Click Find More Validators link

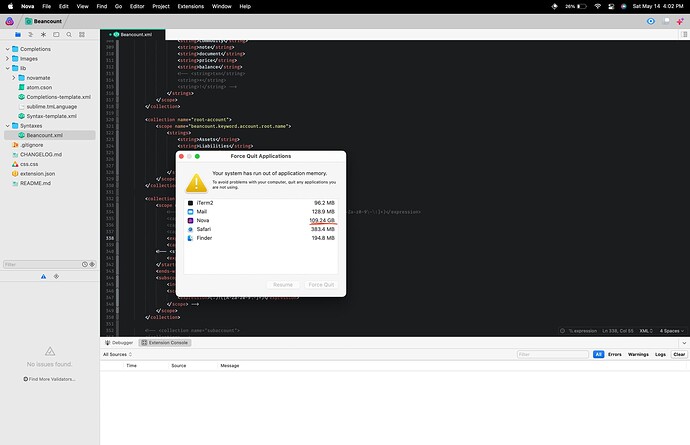[49, 379]
